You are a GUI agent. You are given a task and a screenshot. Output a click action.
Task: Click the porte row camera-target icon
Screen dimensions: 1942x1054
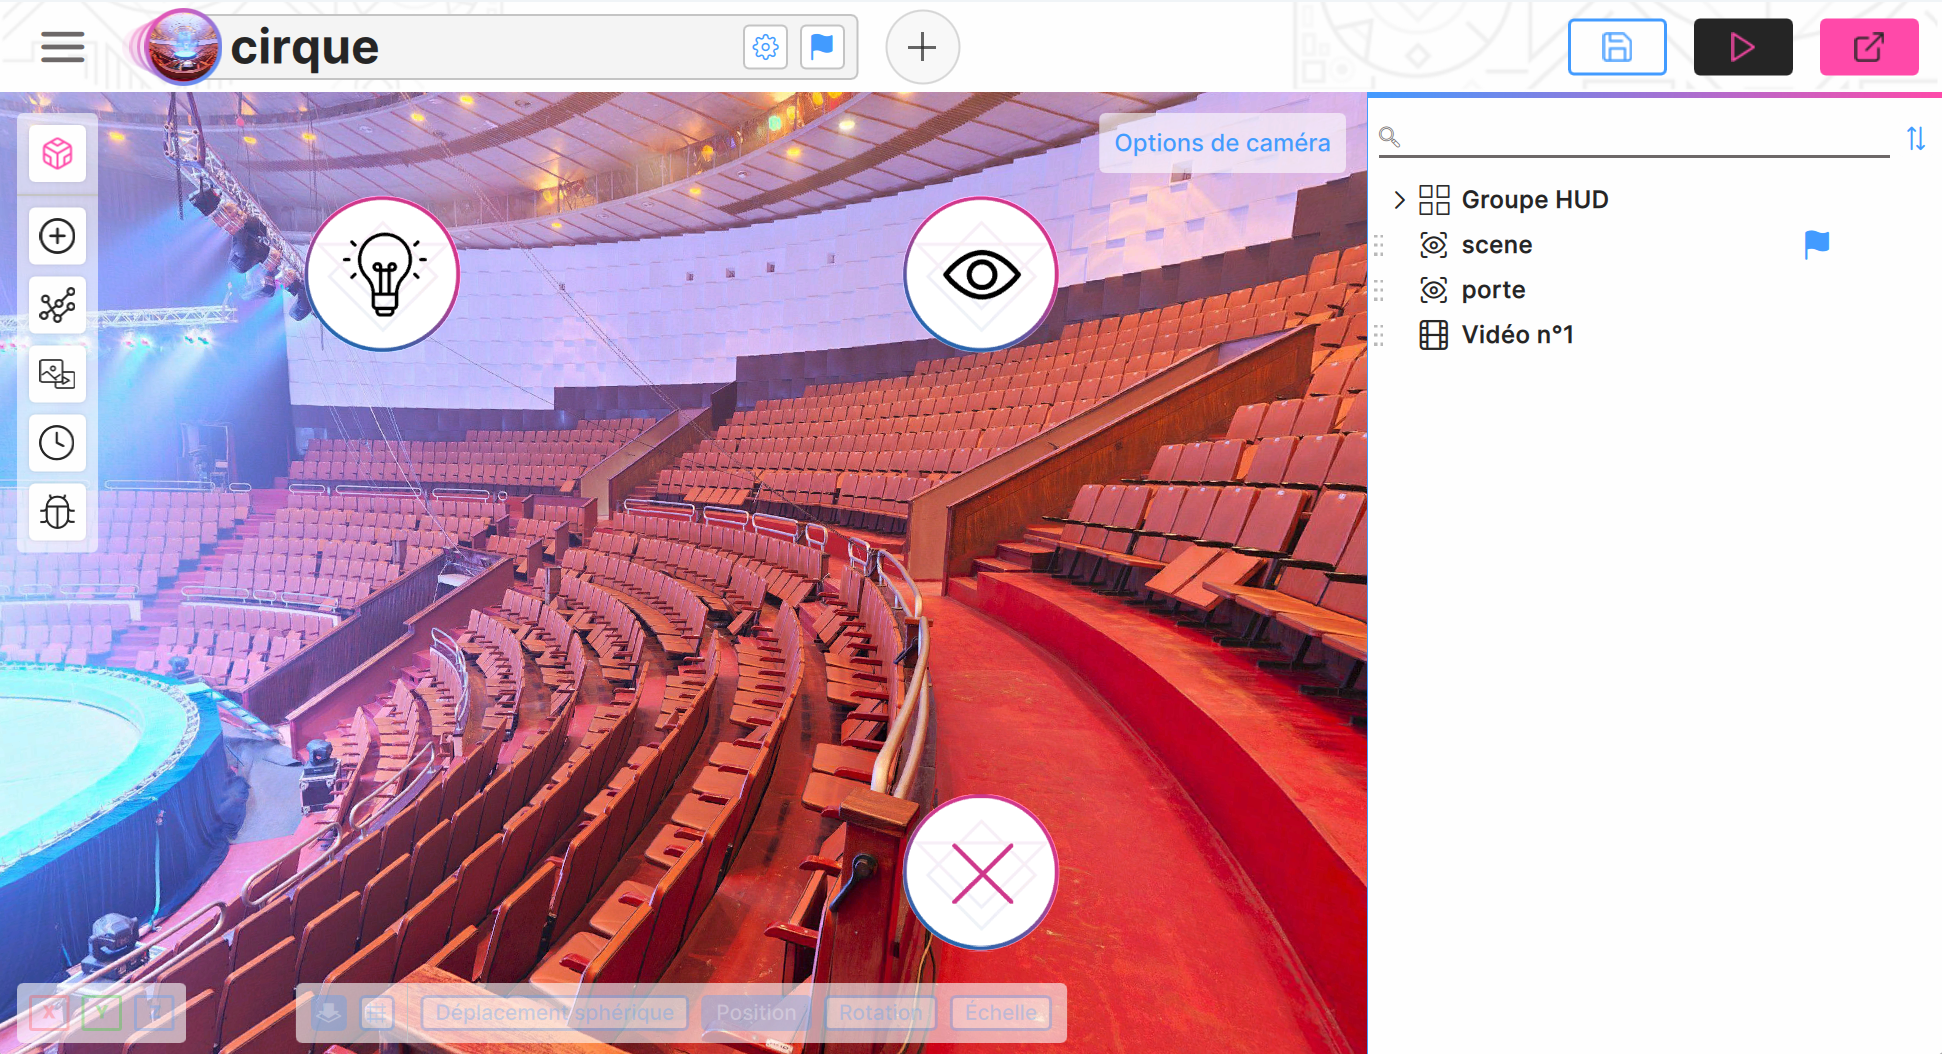[x=1434, y=290]
